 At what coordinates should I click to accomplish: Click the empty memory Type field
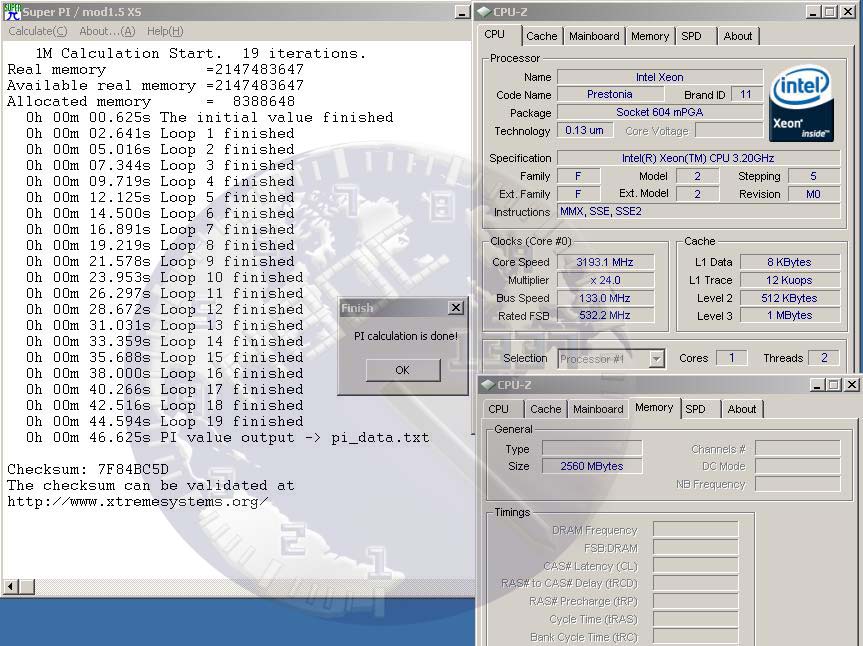(592, 448)
